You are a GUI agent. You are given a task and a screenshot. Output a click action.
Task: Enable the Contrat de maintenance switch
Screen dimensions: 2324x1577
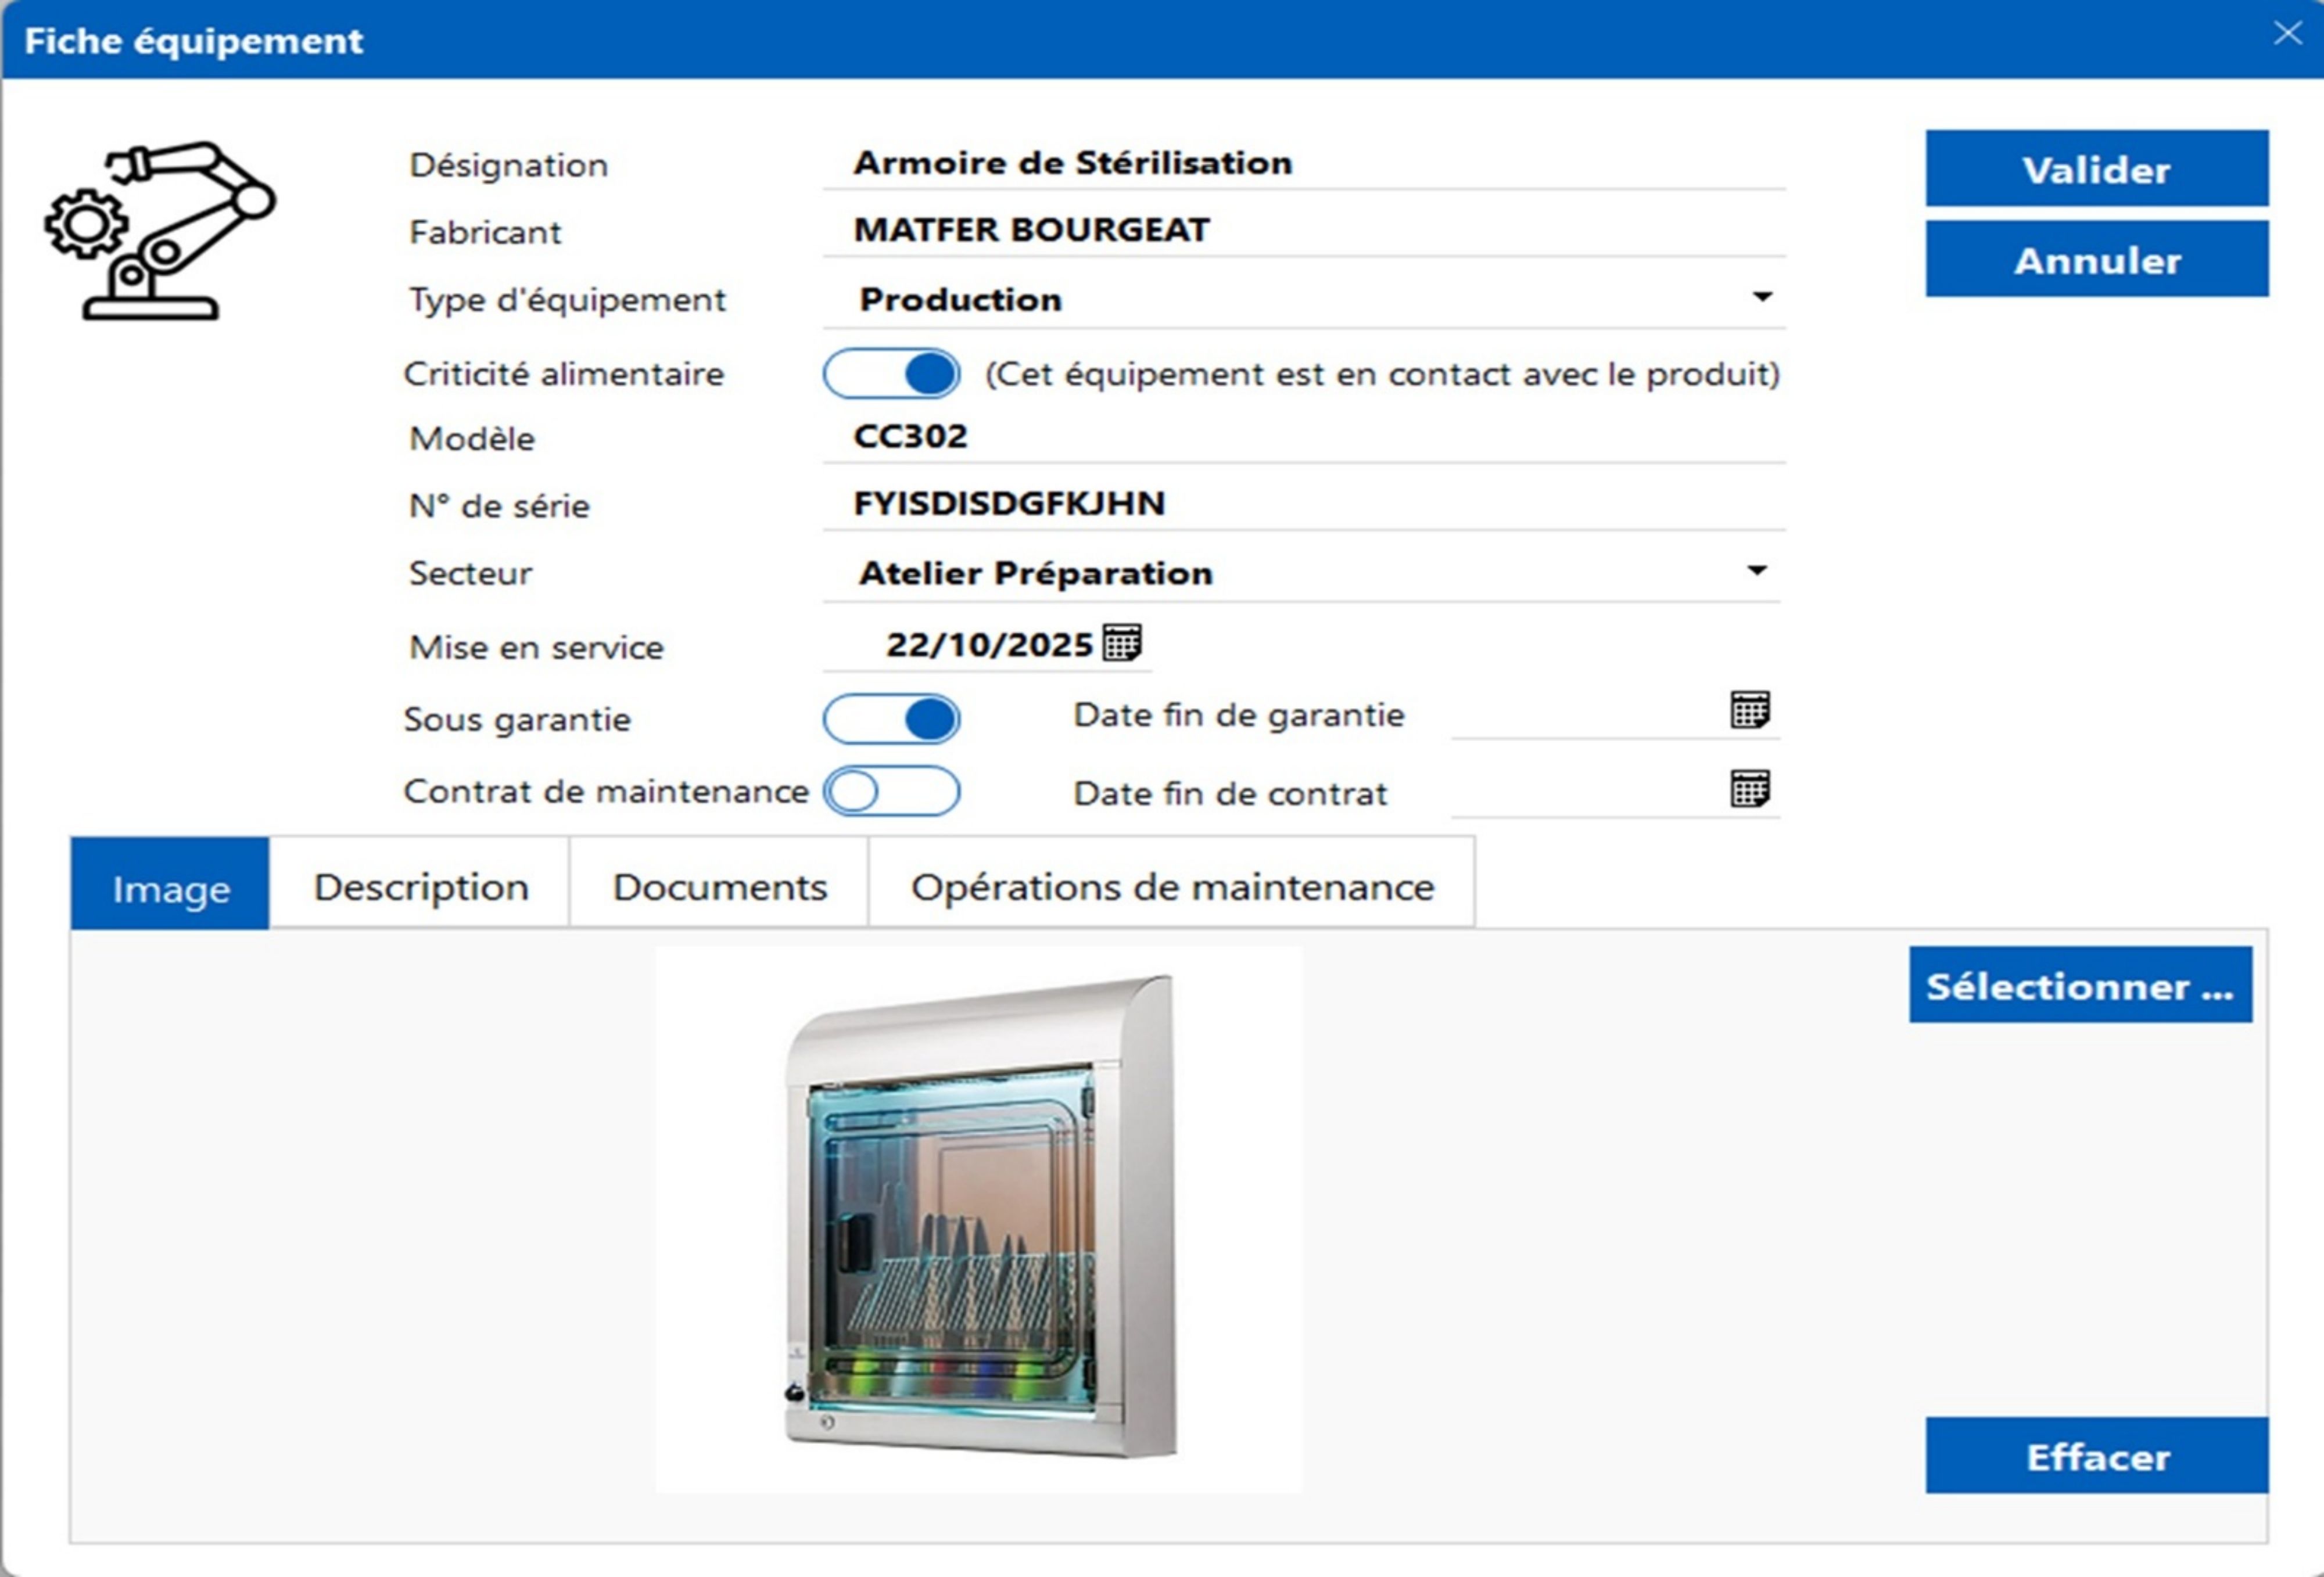[x=891, y=791]
